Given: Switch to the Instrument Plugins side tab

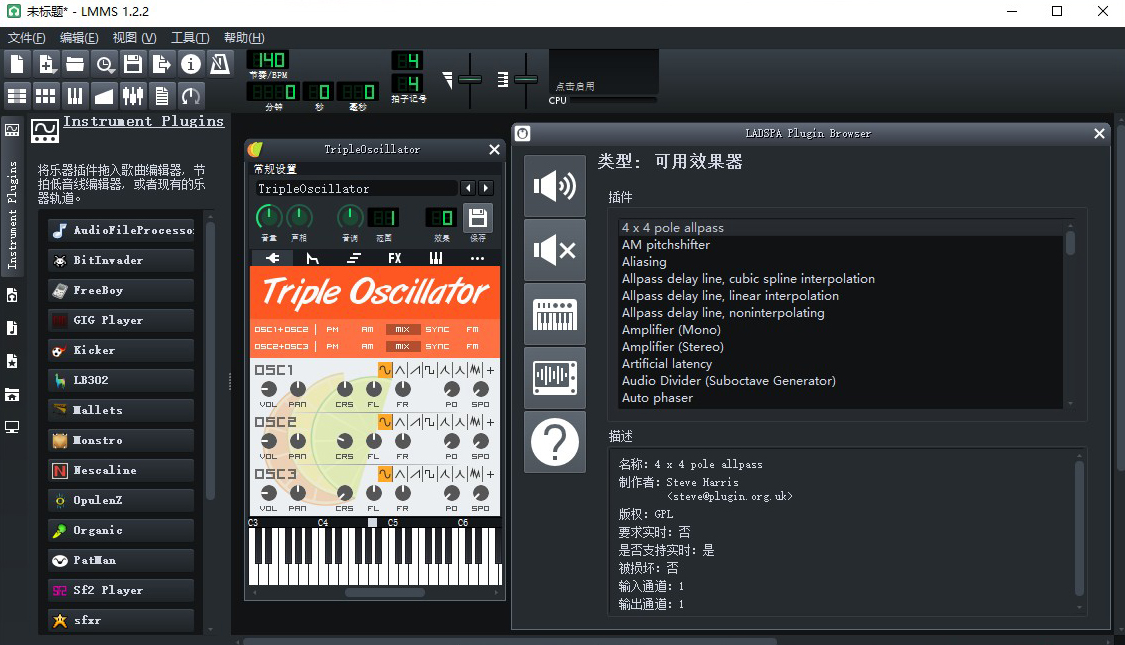Looking at the screenshot, I should [x=12, y=197].
